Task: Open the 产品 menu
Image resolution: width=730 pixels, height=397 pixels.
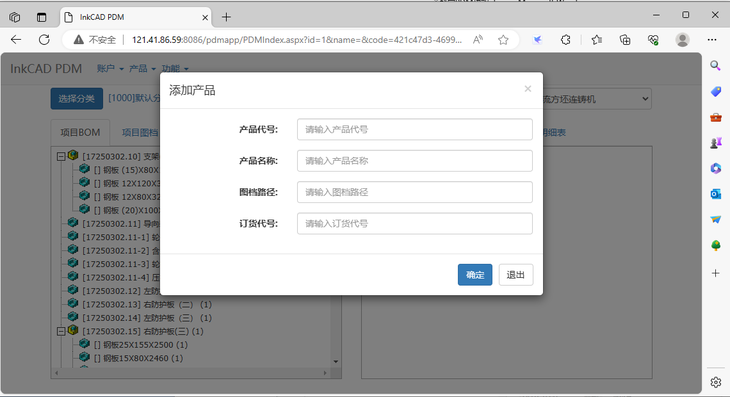Action: click(x=142, y=69)
